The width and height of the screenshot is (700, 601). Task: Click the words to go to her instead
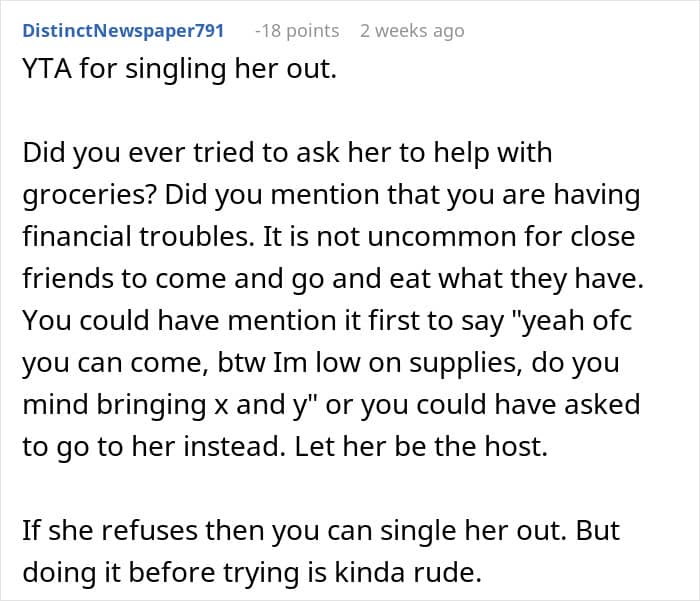[x=154, y=447]
